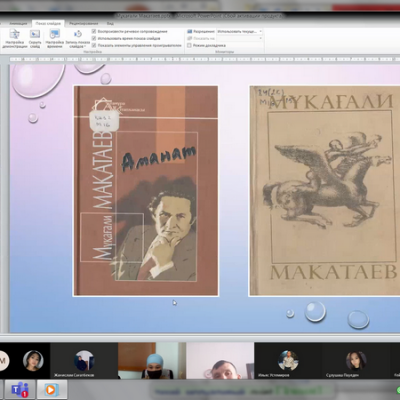Open the Вид ribbon tab
This screenshot has height=400, width=400.
[110, 24]
